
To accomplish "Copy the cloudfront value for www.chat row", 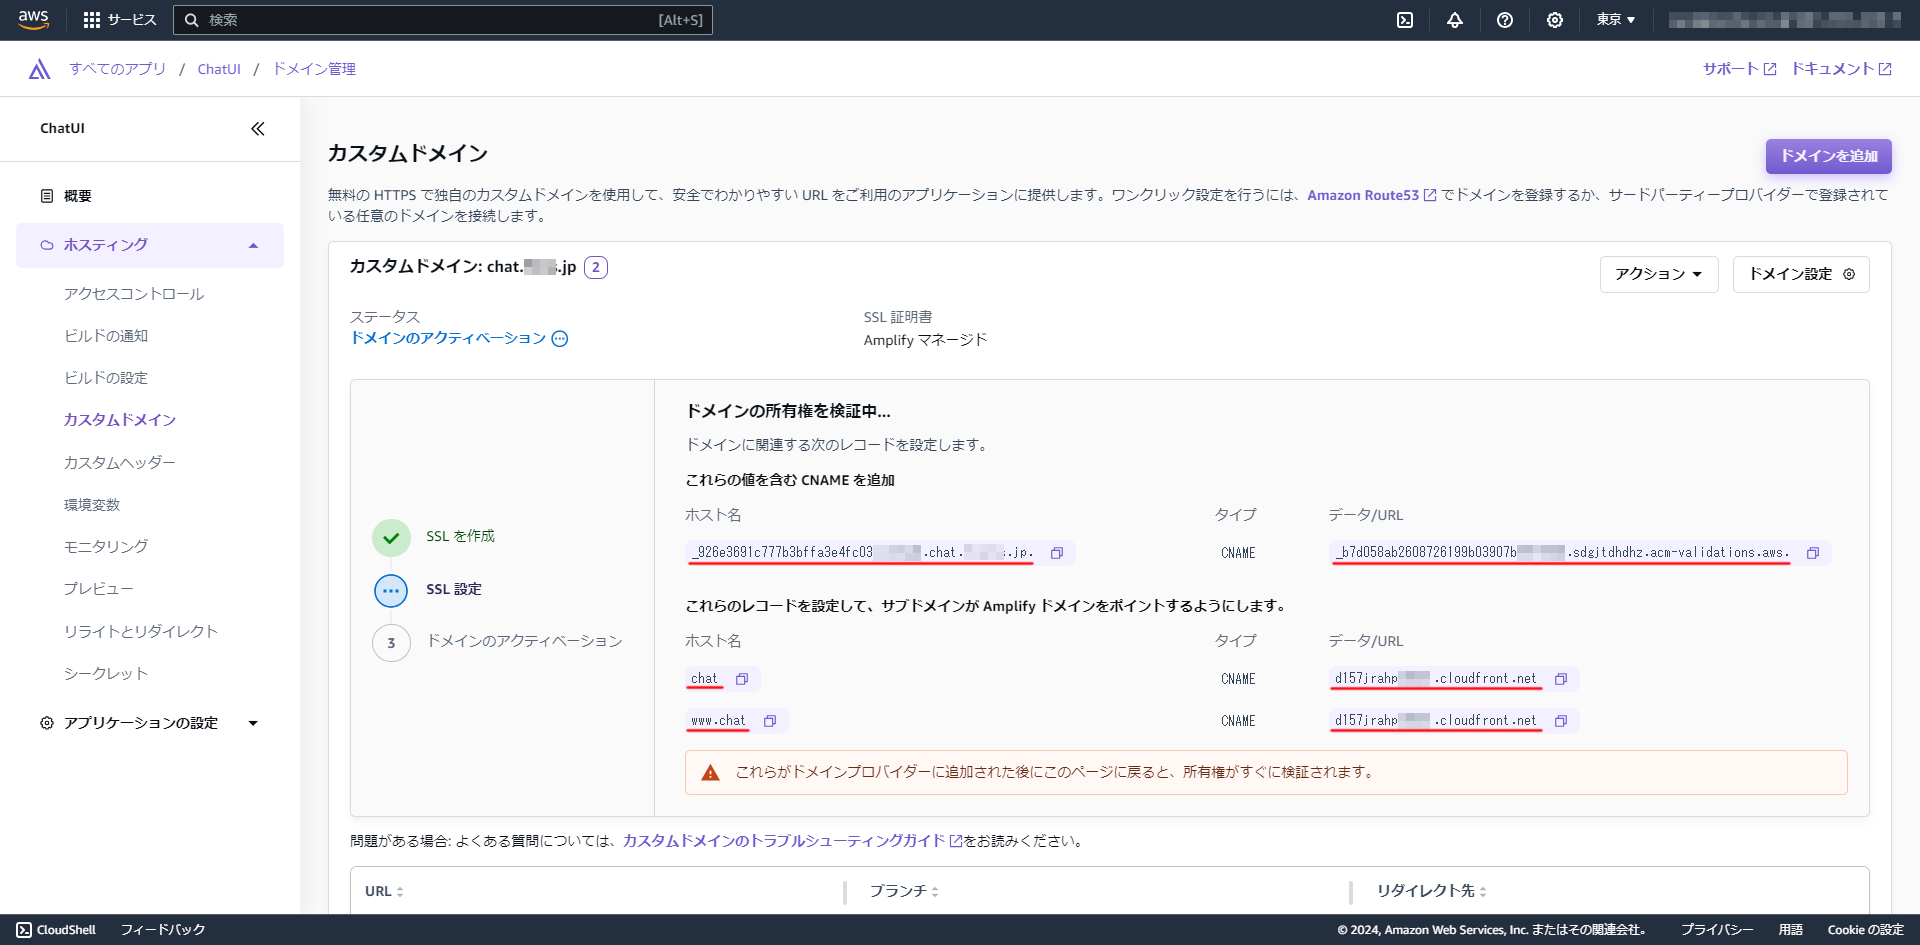I will click(x=1561, y=721).
